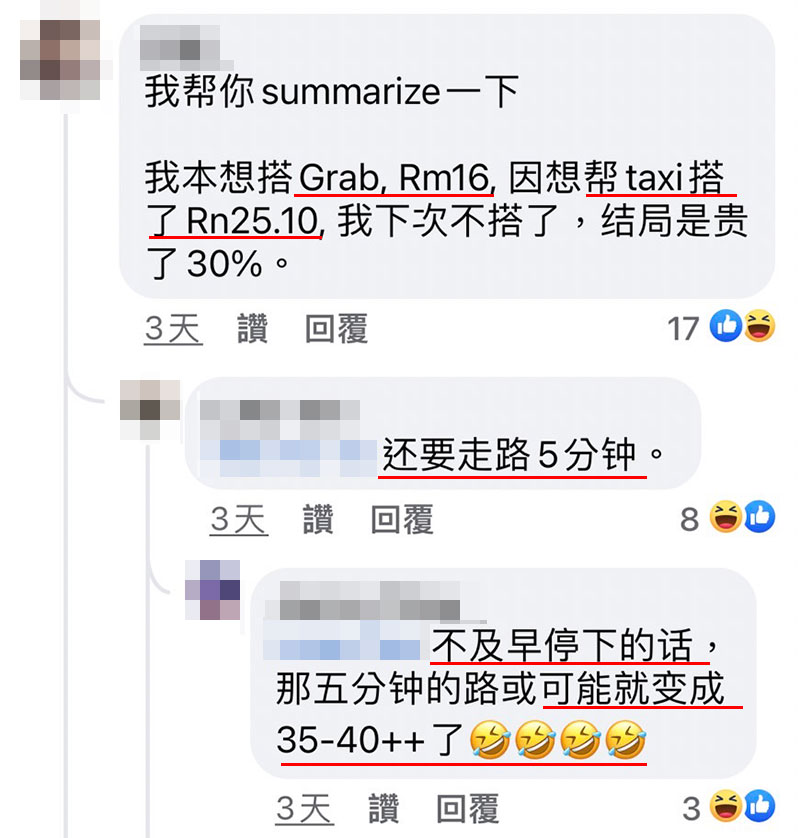
Task: Like the summarize comment with 讚
Action: (x=252, y=328)
